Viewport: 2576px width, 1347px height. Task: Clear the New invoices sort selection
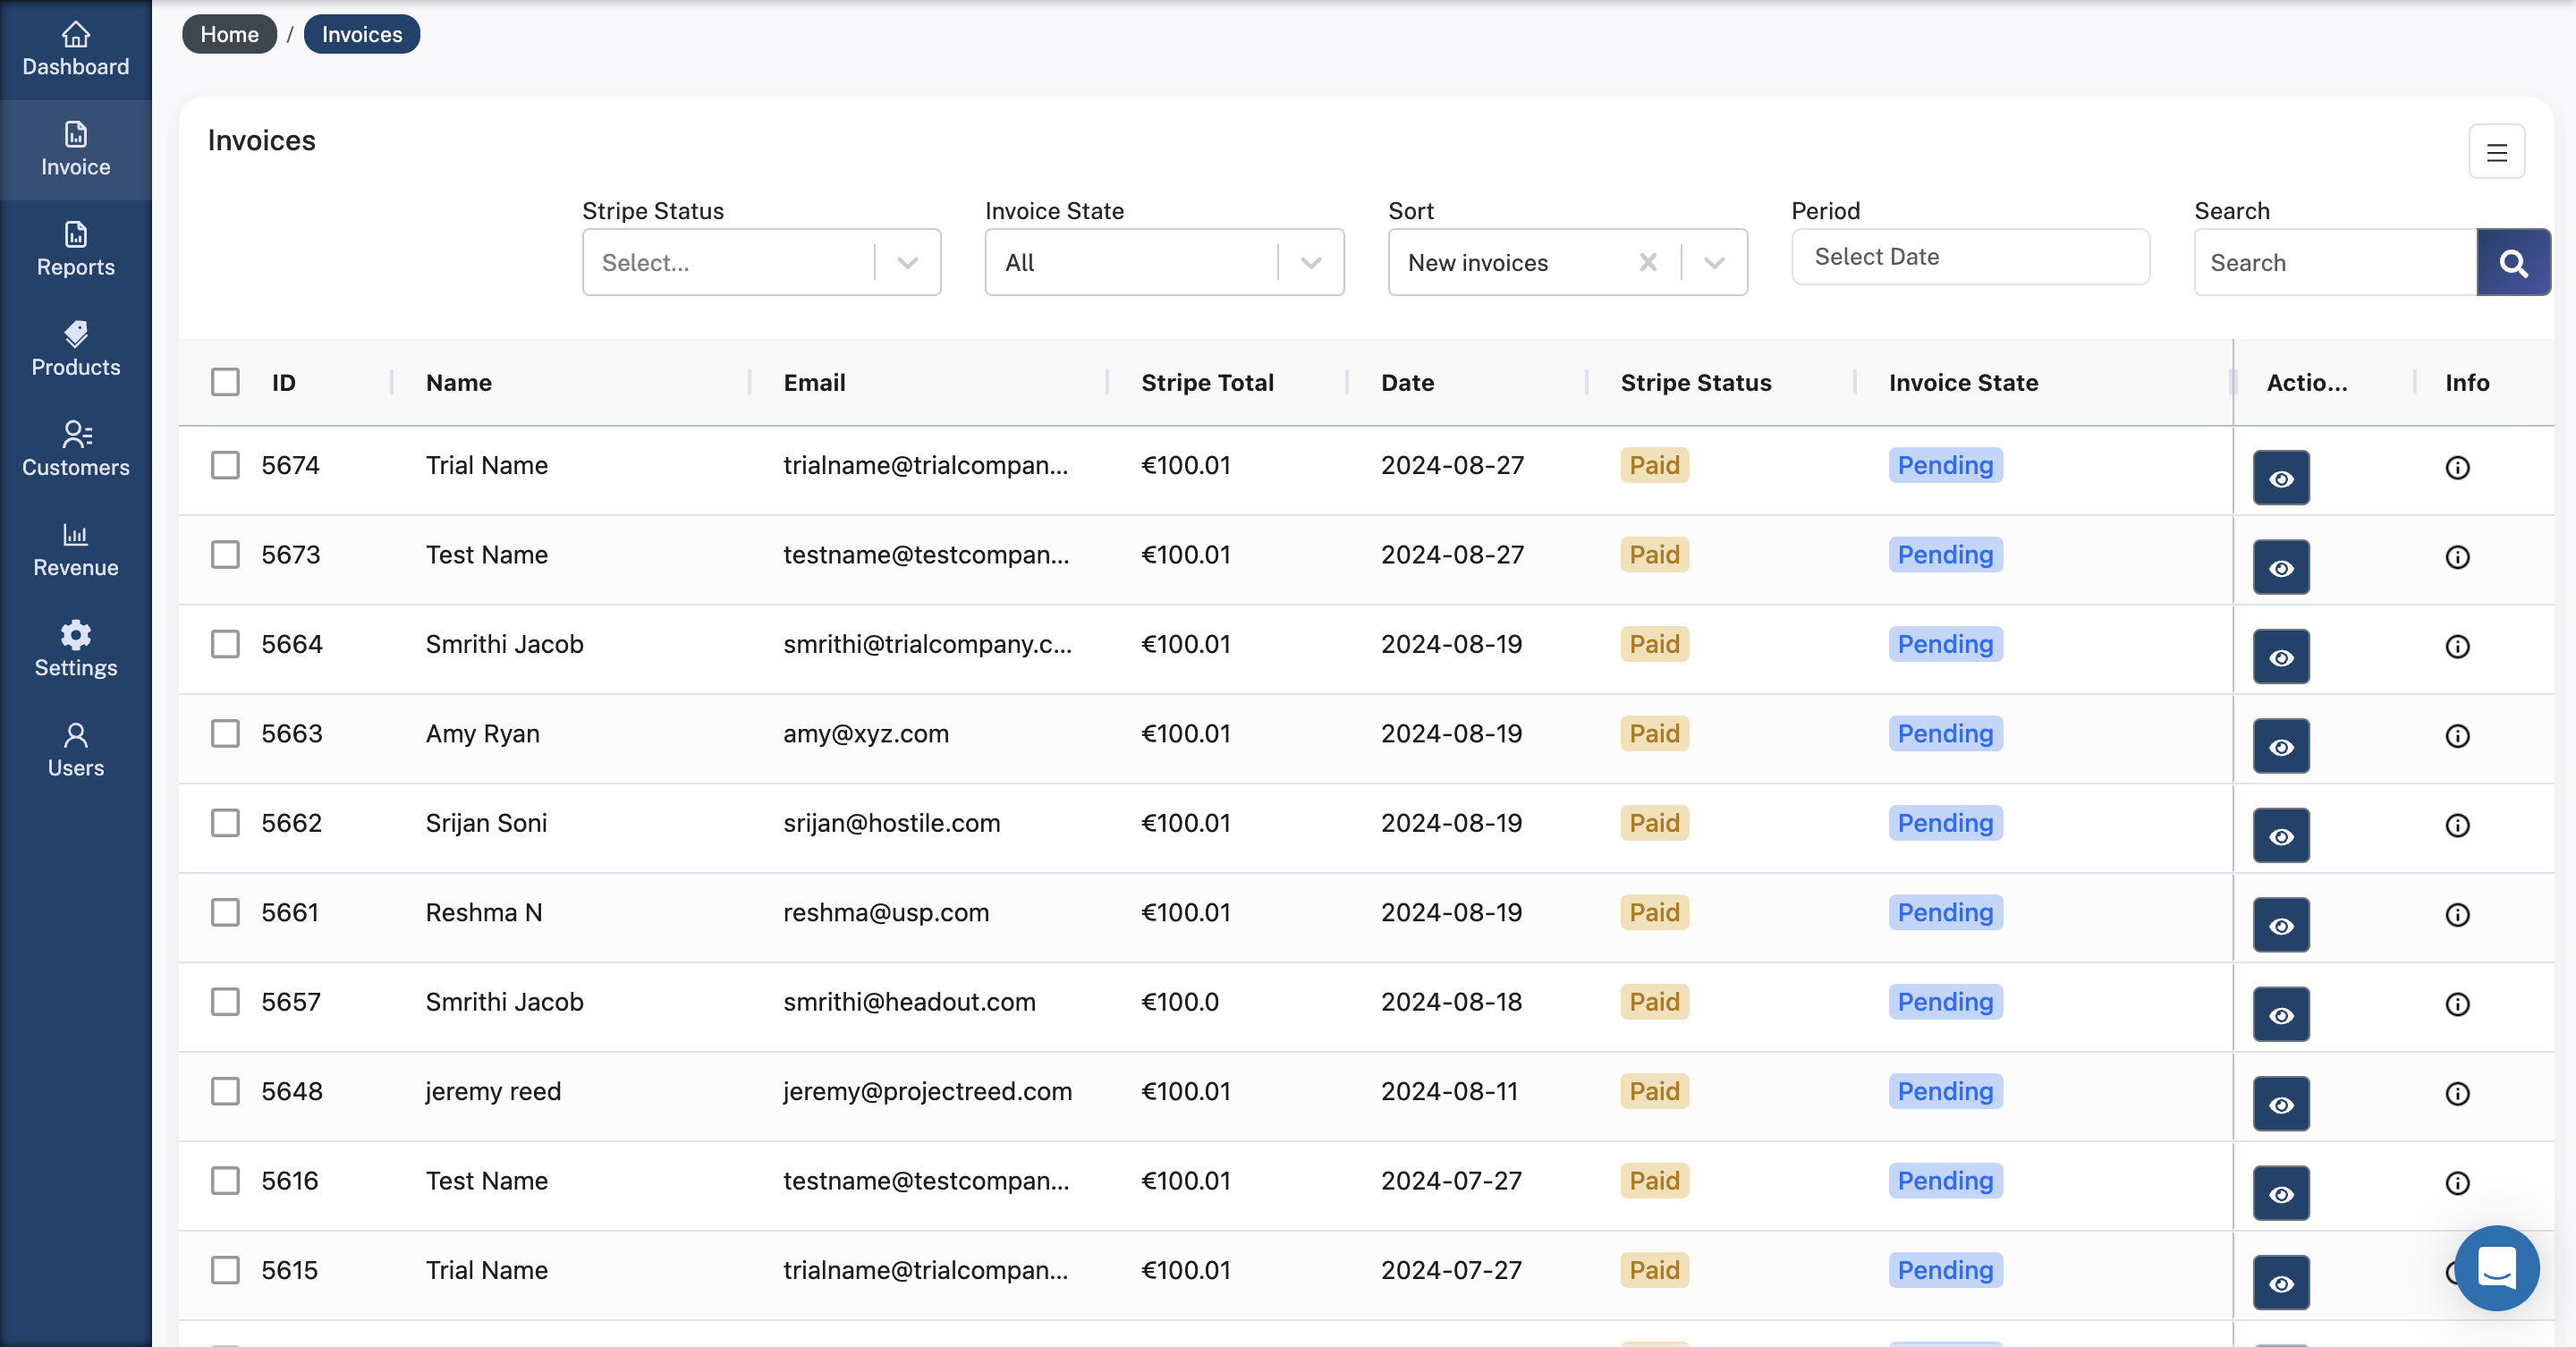pyautogui.click(x=1648, y=262)
